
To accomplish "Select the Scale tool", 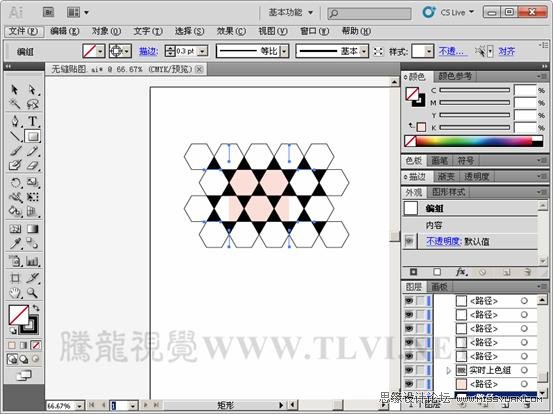I will pyautogui.click(x=32, y=182).
